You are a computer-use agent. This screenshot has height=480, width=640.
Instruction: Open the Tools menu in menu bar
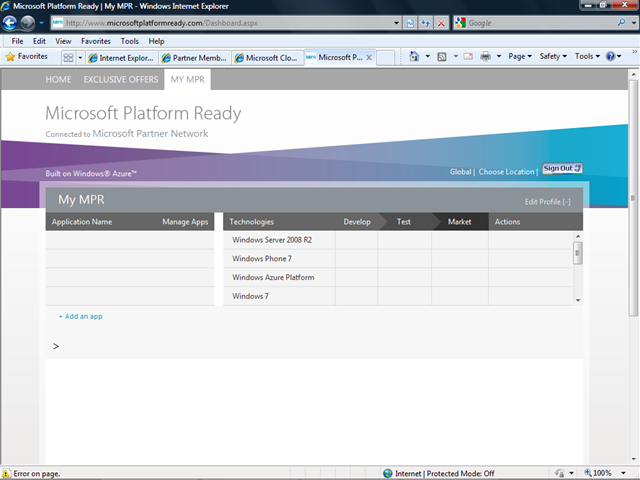[130, 41]
